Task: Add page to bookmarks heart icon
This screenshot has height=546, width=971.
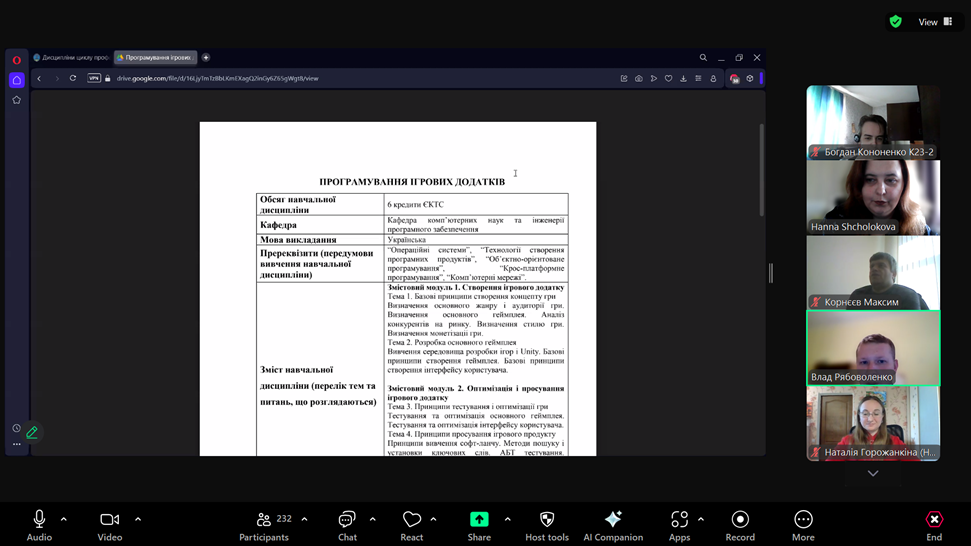Action: (x=668, y=79)
